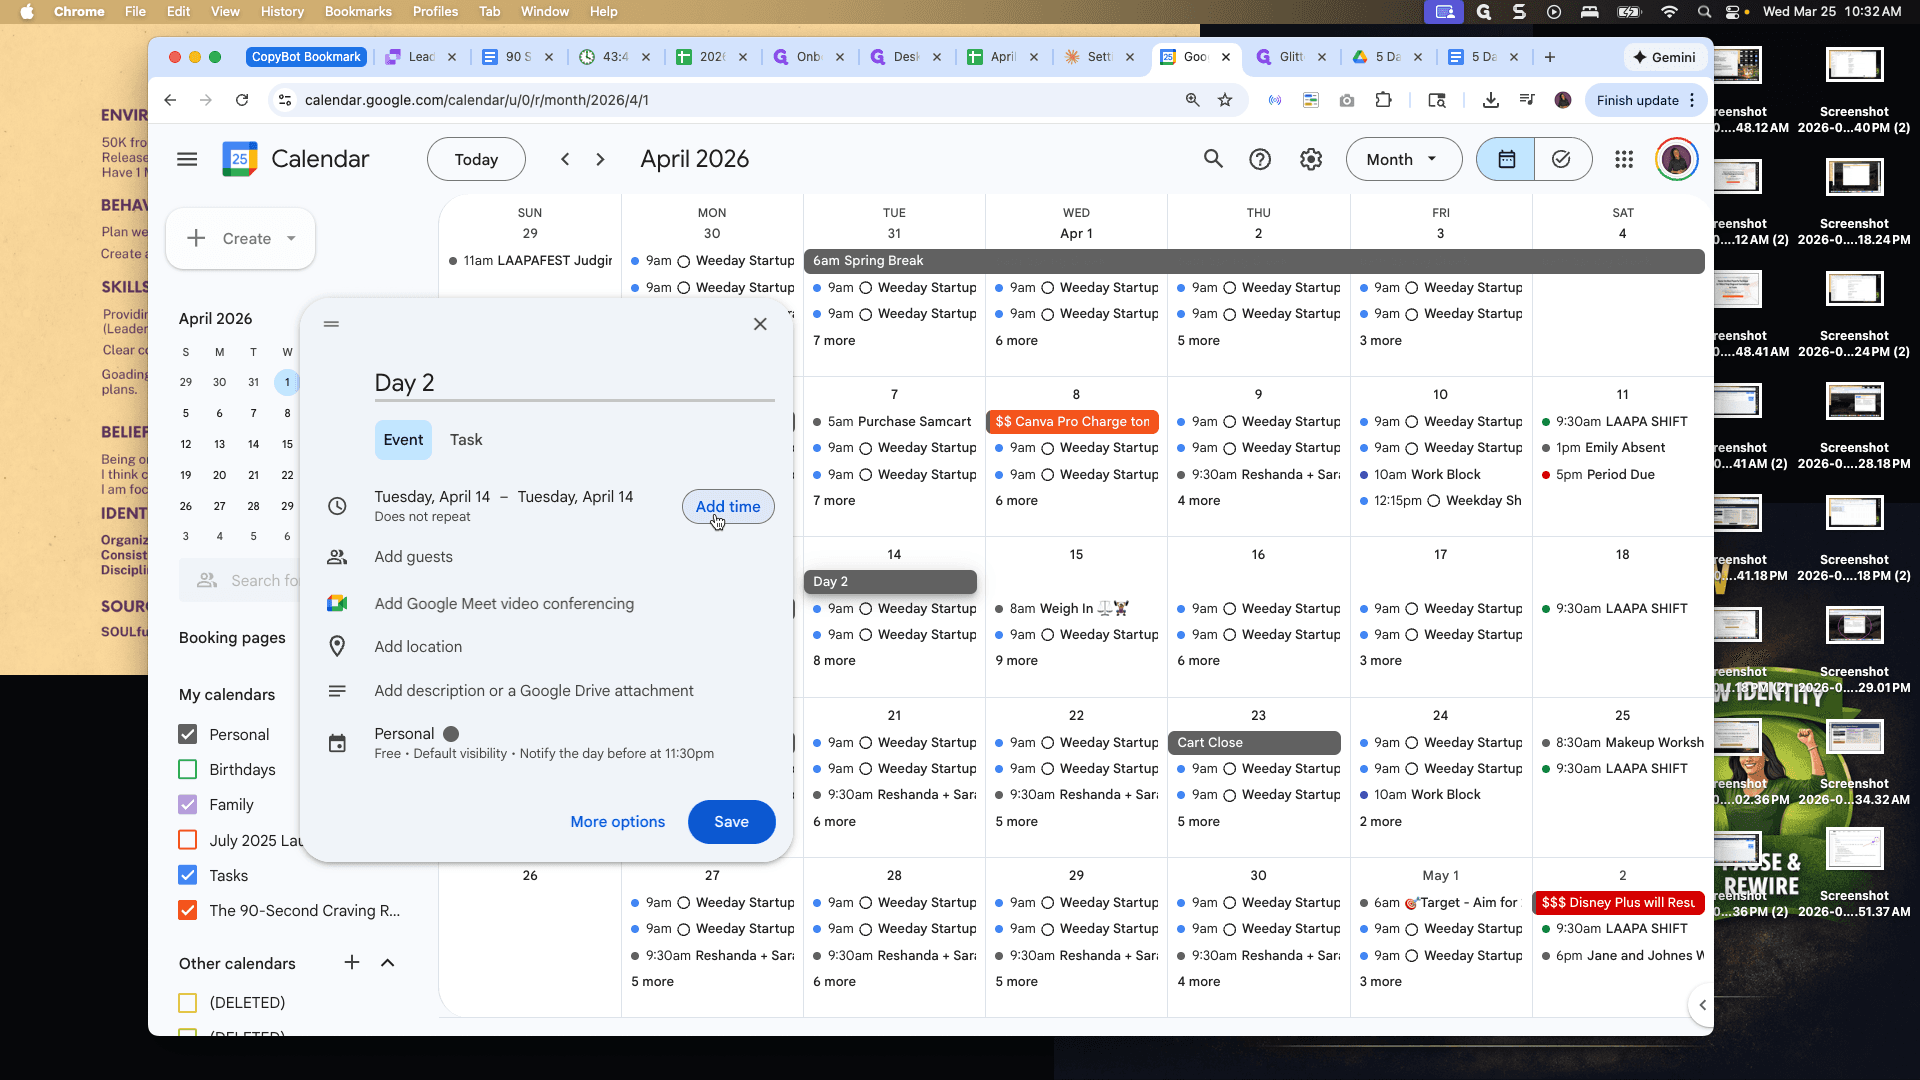Click the Add time button
The width and height of the screenshot is (1920, 1080).
[728, 507]
